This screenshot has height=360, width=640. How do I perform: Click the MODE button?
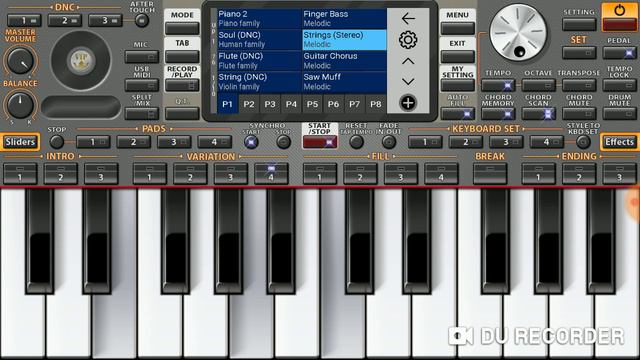pos(182,28)
